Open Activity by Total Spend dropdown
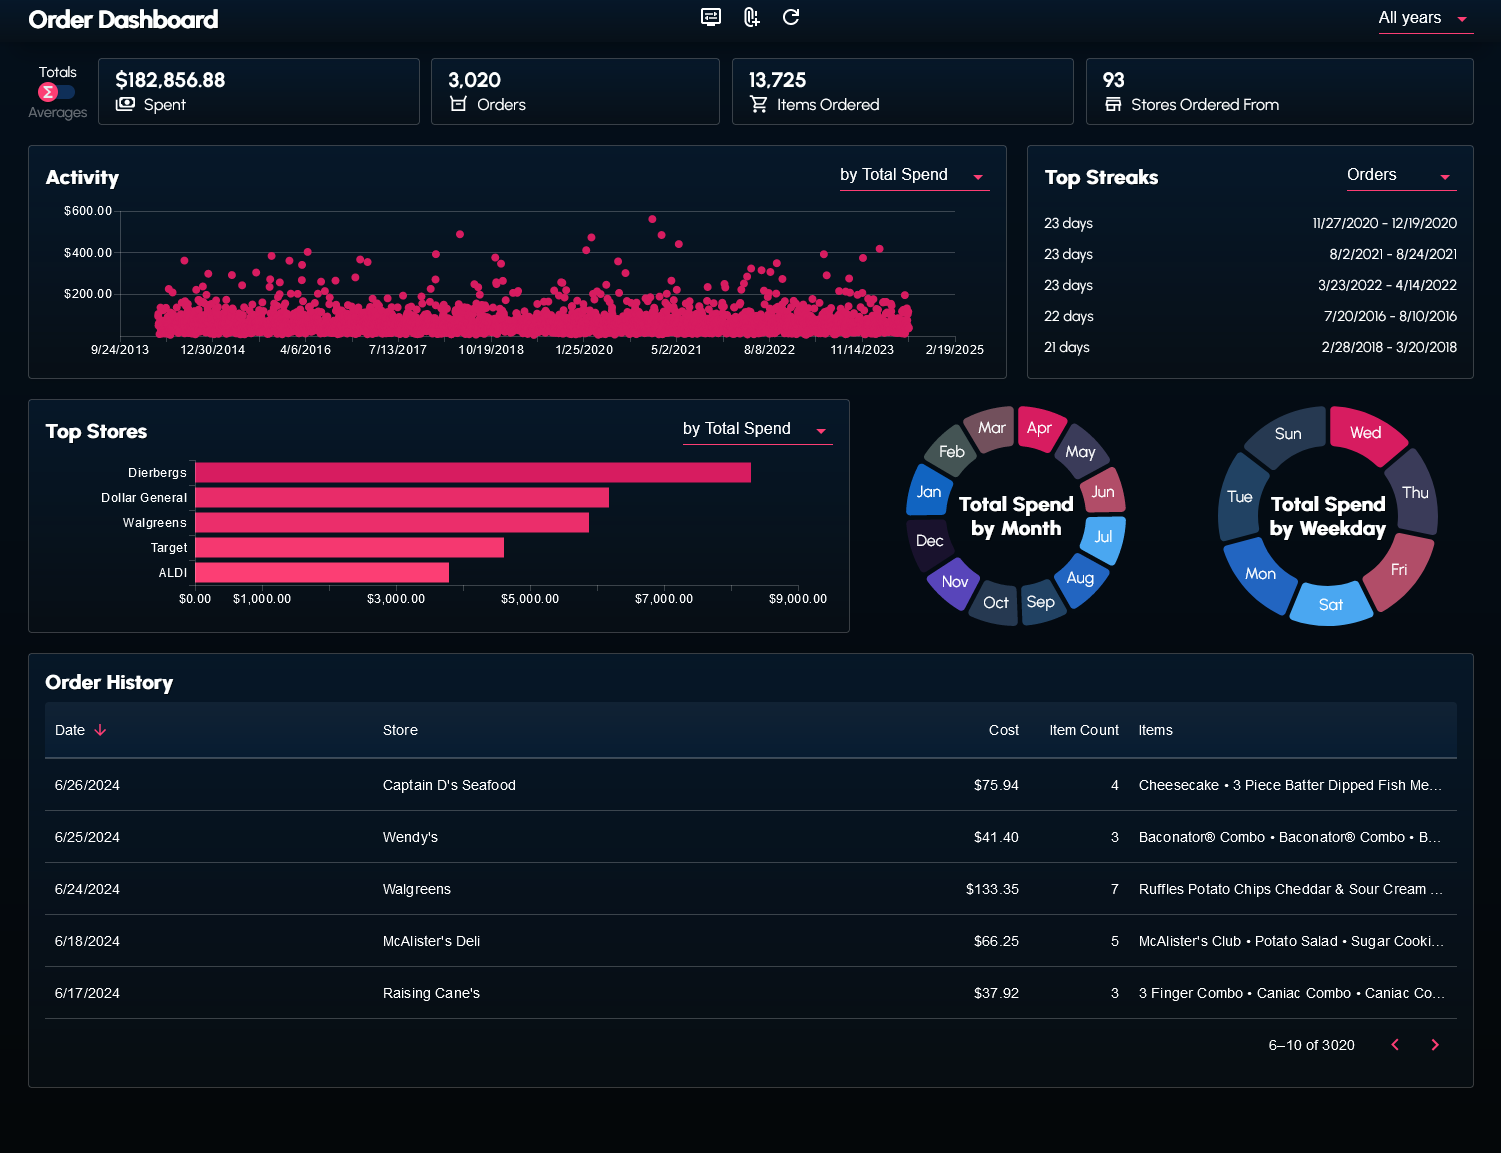This screenshot has height=1153, width=1501. coord(913,175)
